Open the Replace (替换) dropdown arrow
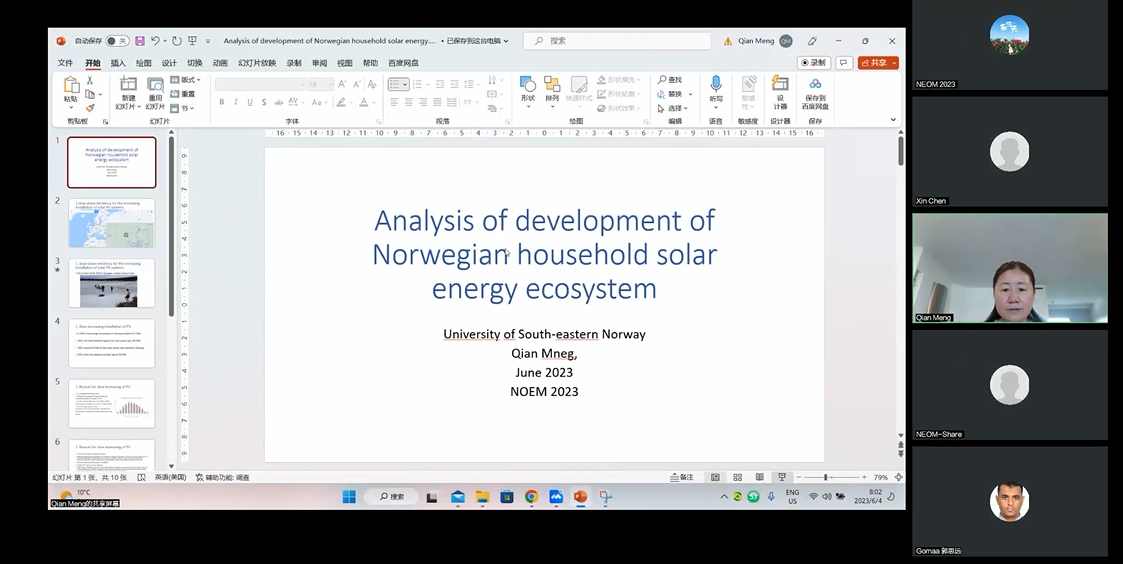Viewport: 1123px width, 564px height. coord(690,94)
